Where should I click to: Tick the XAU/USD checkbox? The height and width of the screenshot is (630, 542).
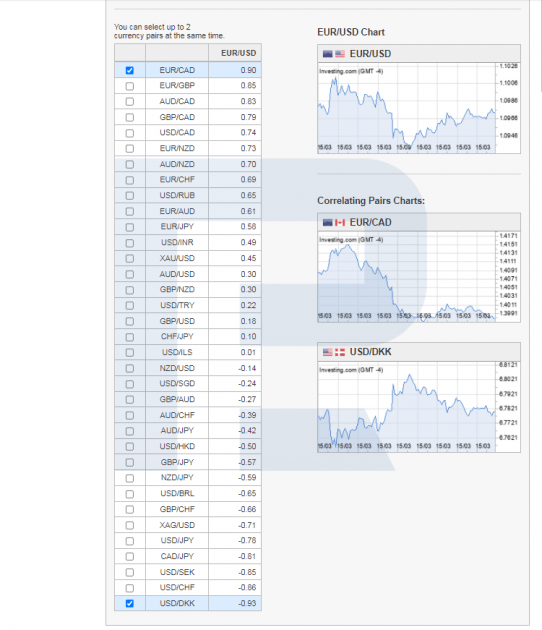pyautogui.click(x=129, y=259)
